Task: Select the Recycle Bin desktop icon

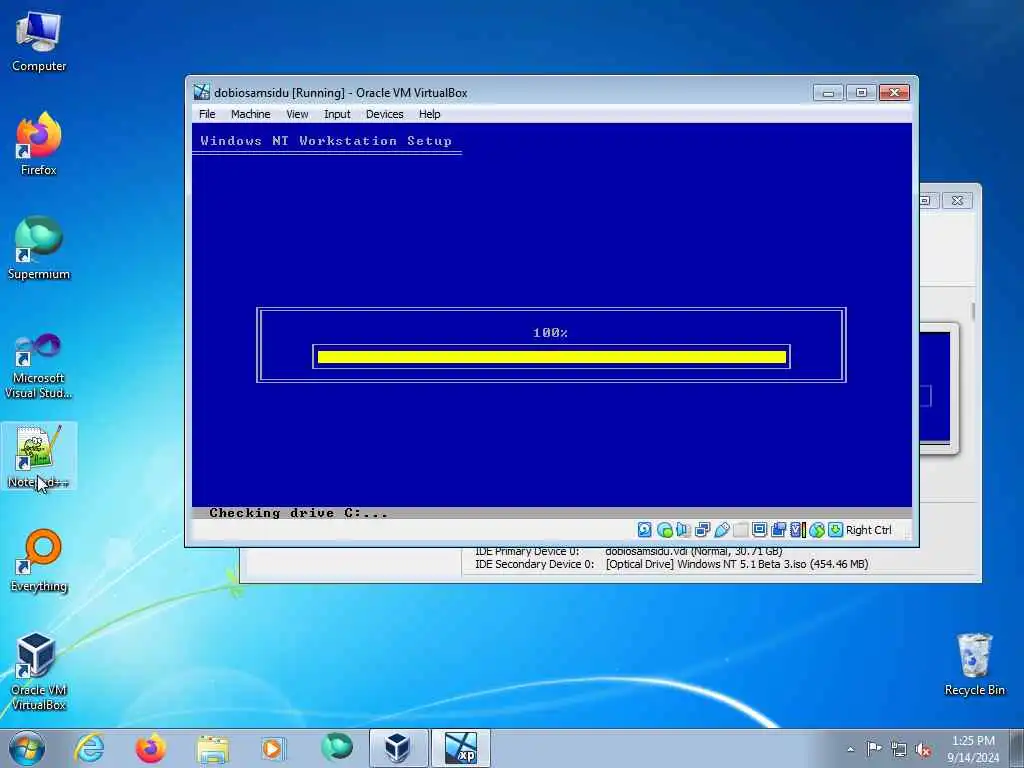Action: [974, 665]
